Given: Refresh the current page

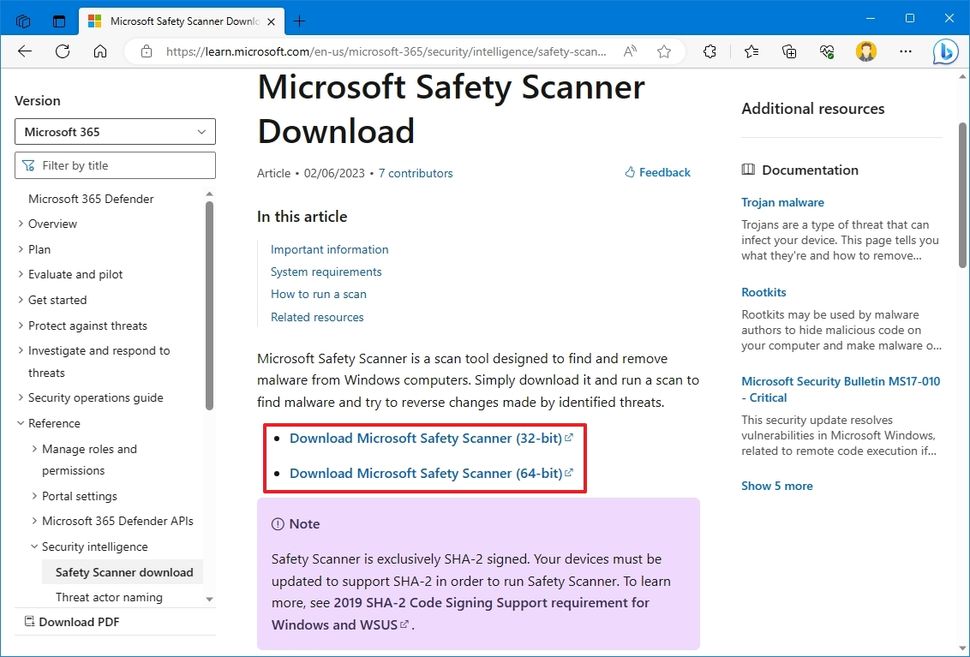Looking at the screenshot, I should [62, 51].
